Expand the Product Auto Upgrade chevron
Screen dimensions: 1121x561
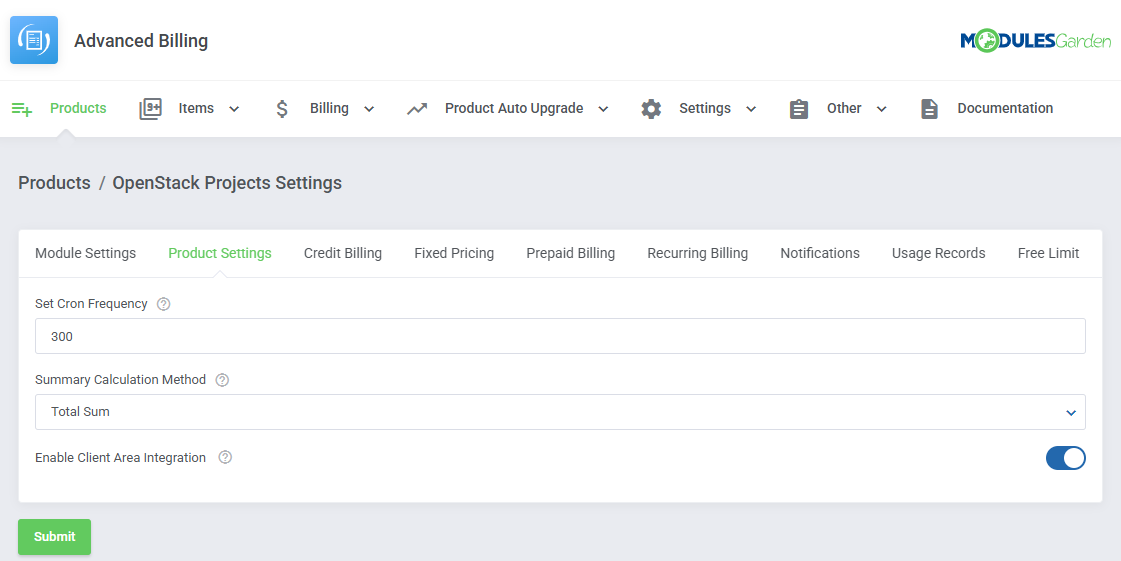point(603,109)
